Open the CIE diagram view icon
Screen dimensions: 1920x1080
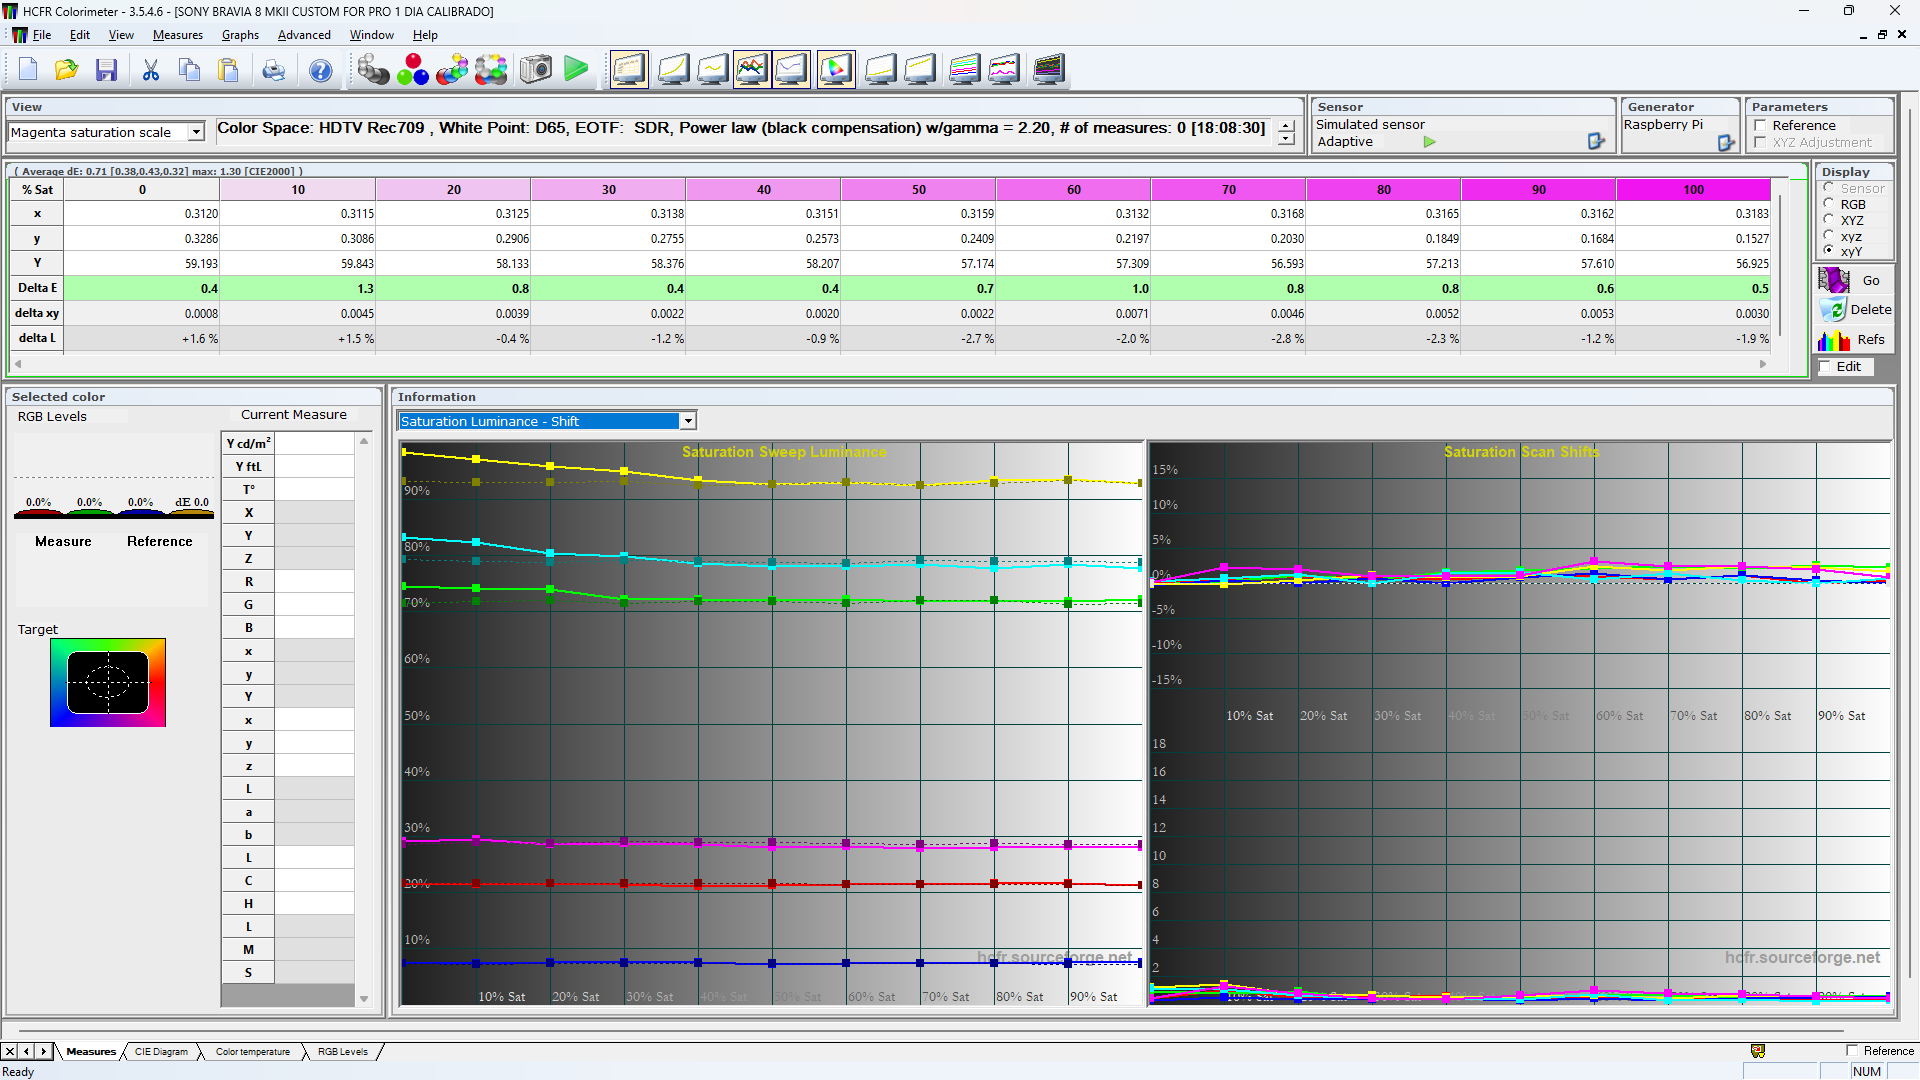coord(836,70)
